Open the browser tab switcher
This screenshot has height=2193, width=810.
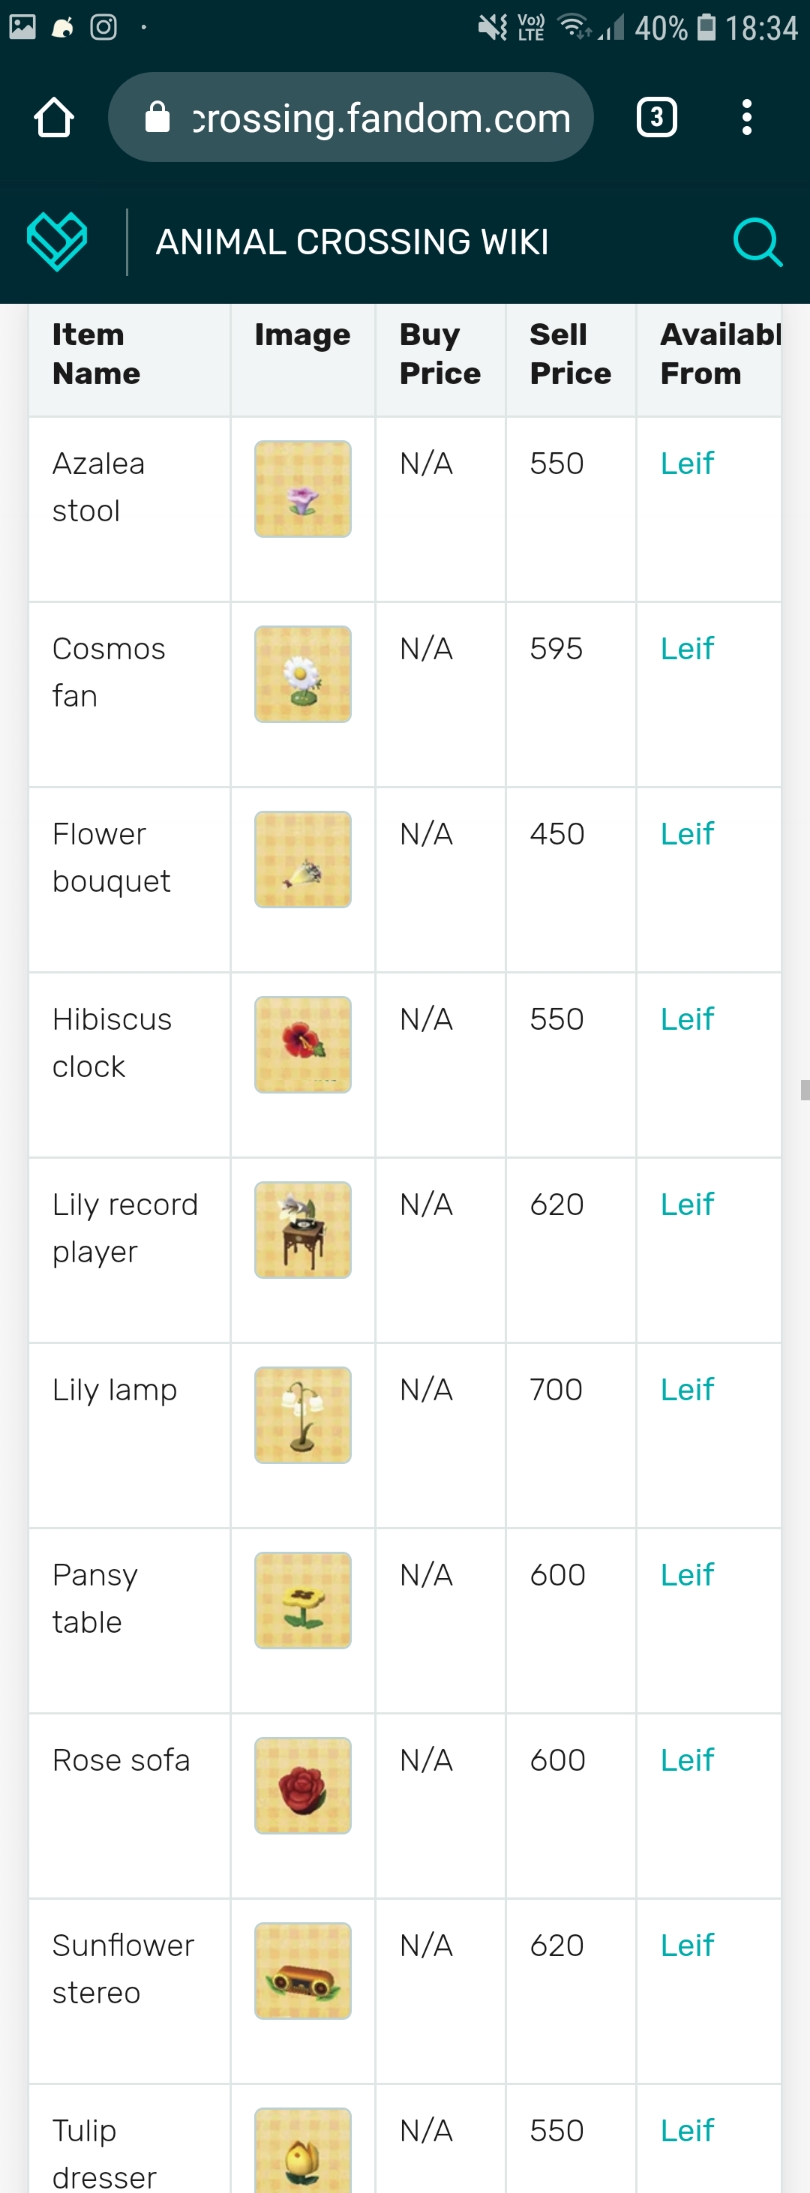click(x=656, y=118)
